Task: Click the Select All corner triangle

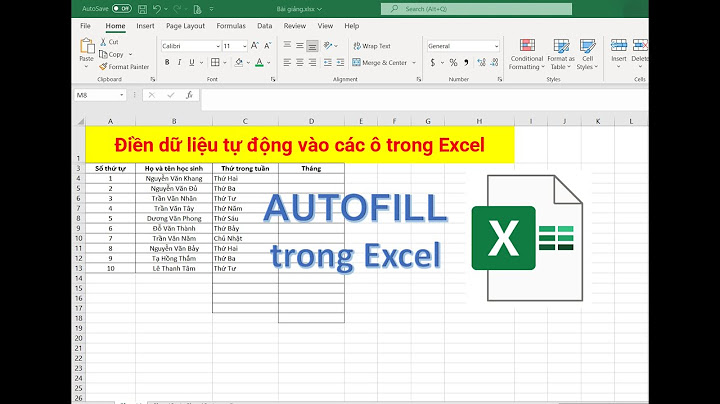Action: 81,121
